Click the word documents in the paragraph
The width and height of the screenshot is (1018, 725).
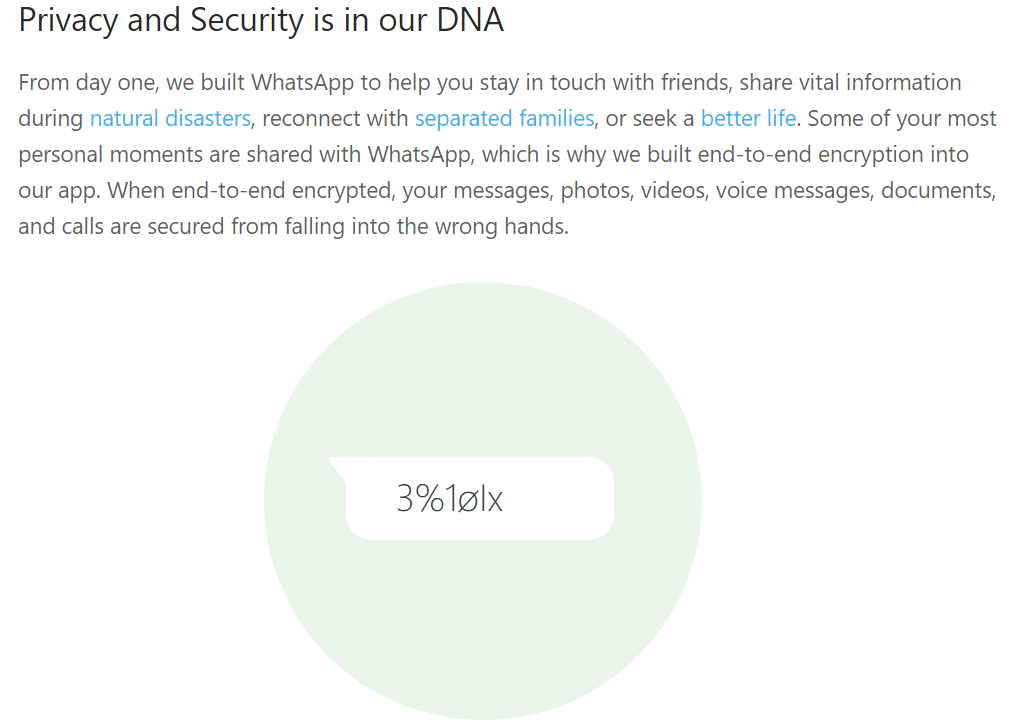(938, 191)
